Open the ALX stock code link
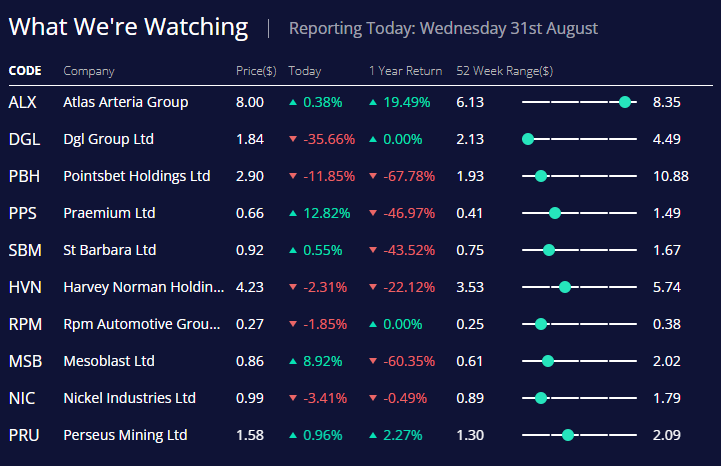The width and height of the screenshot is (721, 466). [x=22, y=102]
